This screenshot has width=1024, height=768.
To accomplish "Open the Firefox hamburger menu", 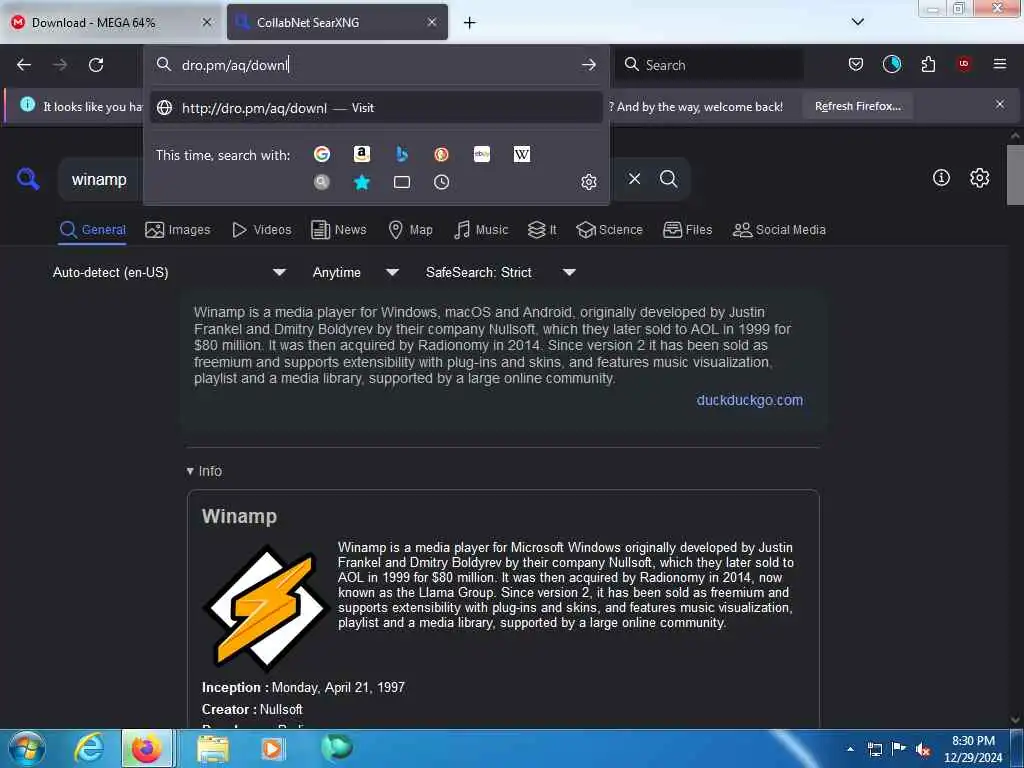I will click(x=1000, y=64).
